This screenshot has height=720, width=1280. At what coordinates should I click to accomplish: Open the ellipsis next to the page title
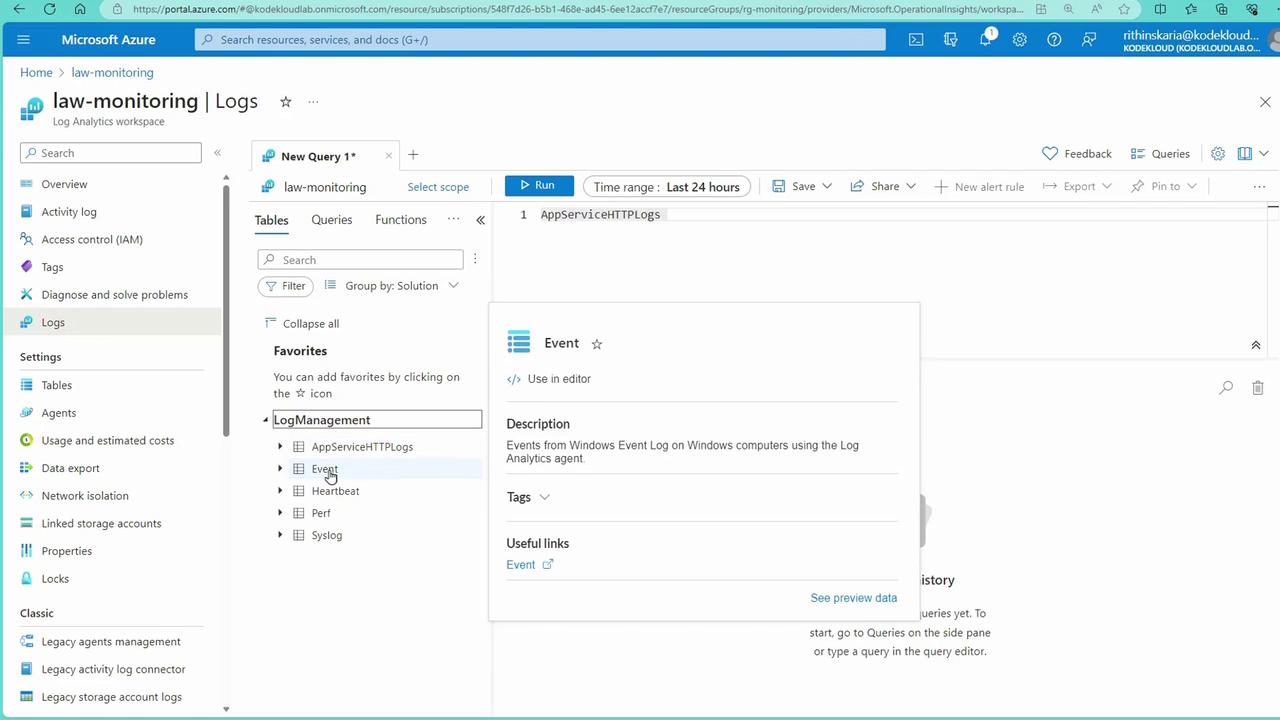(x=313, y=101)
